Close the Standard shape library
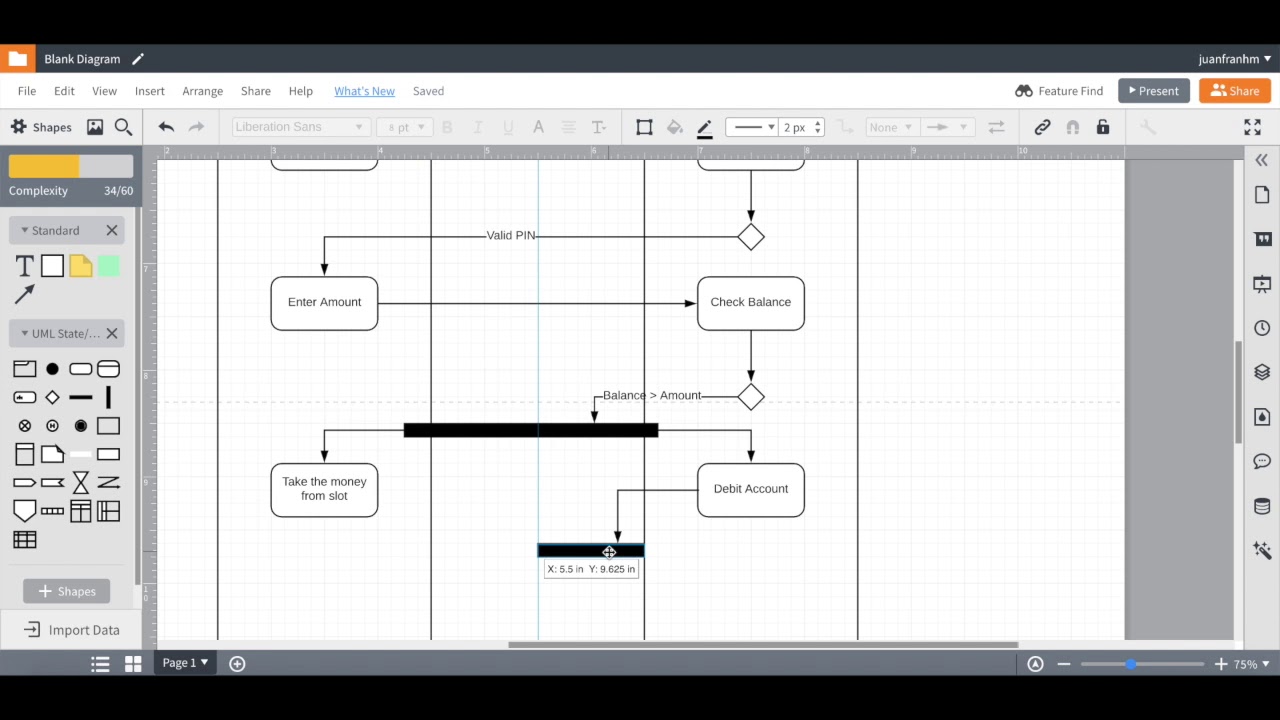Screen dimensions: 1280x720 click(112, 231)
